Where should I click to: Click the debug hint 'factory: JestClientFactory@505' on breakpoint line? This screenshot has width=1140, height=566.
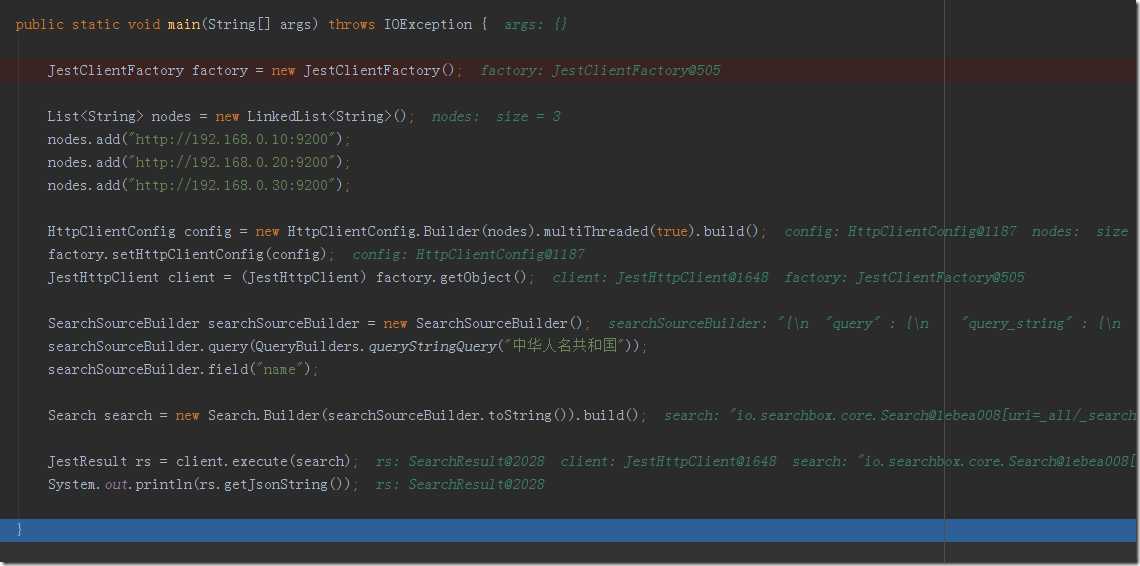click(x=601, y=71)
